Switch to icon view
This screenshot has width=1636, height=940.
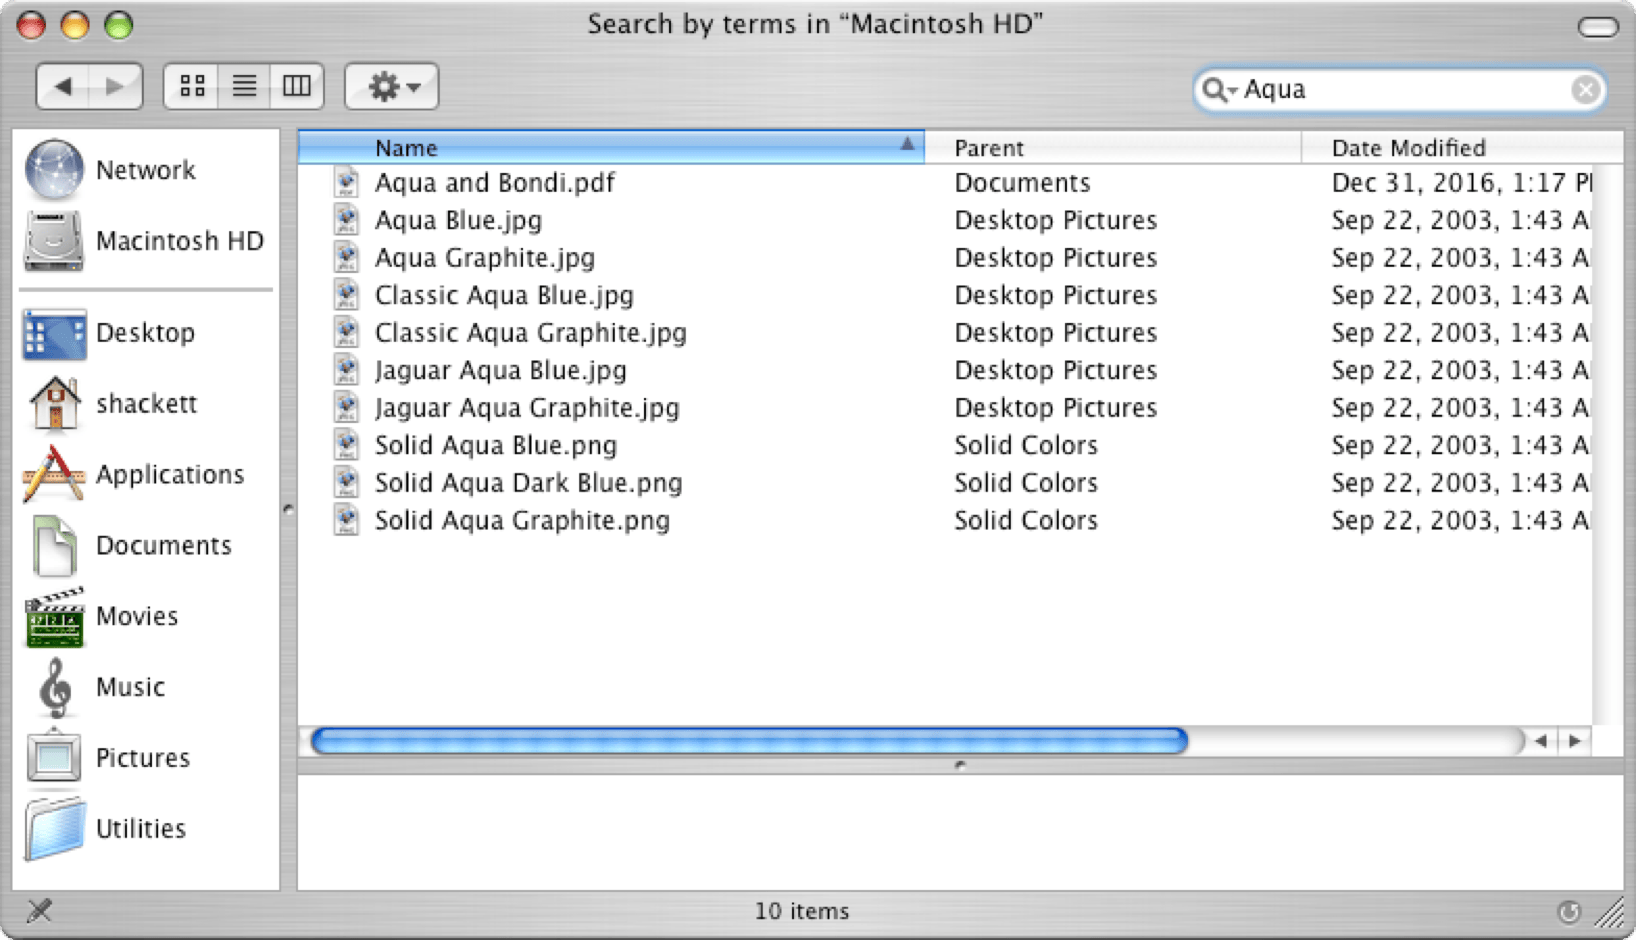click(191, 86)
